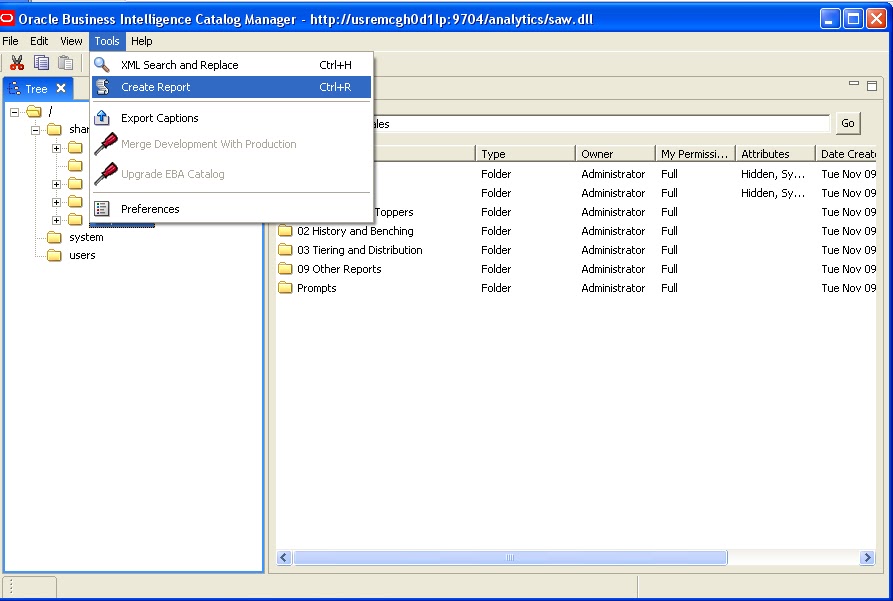
Task: Sort by My Permissions column header
Action: click(x=695, y=154)
